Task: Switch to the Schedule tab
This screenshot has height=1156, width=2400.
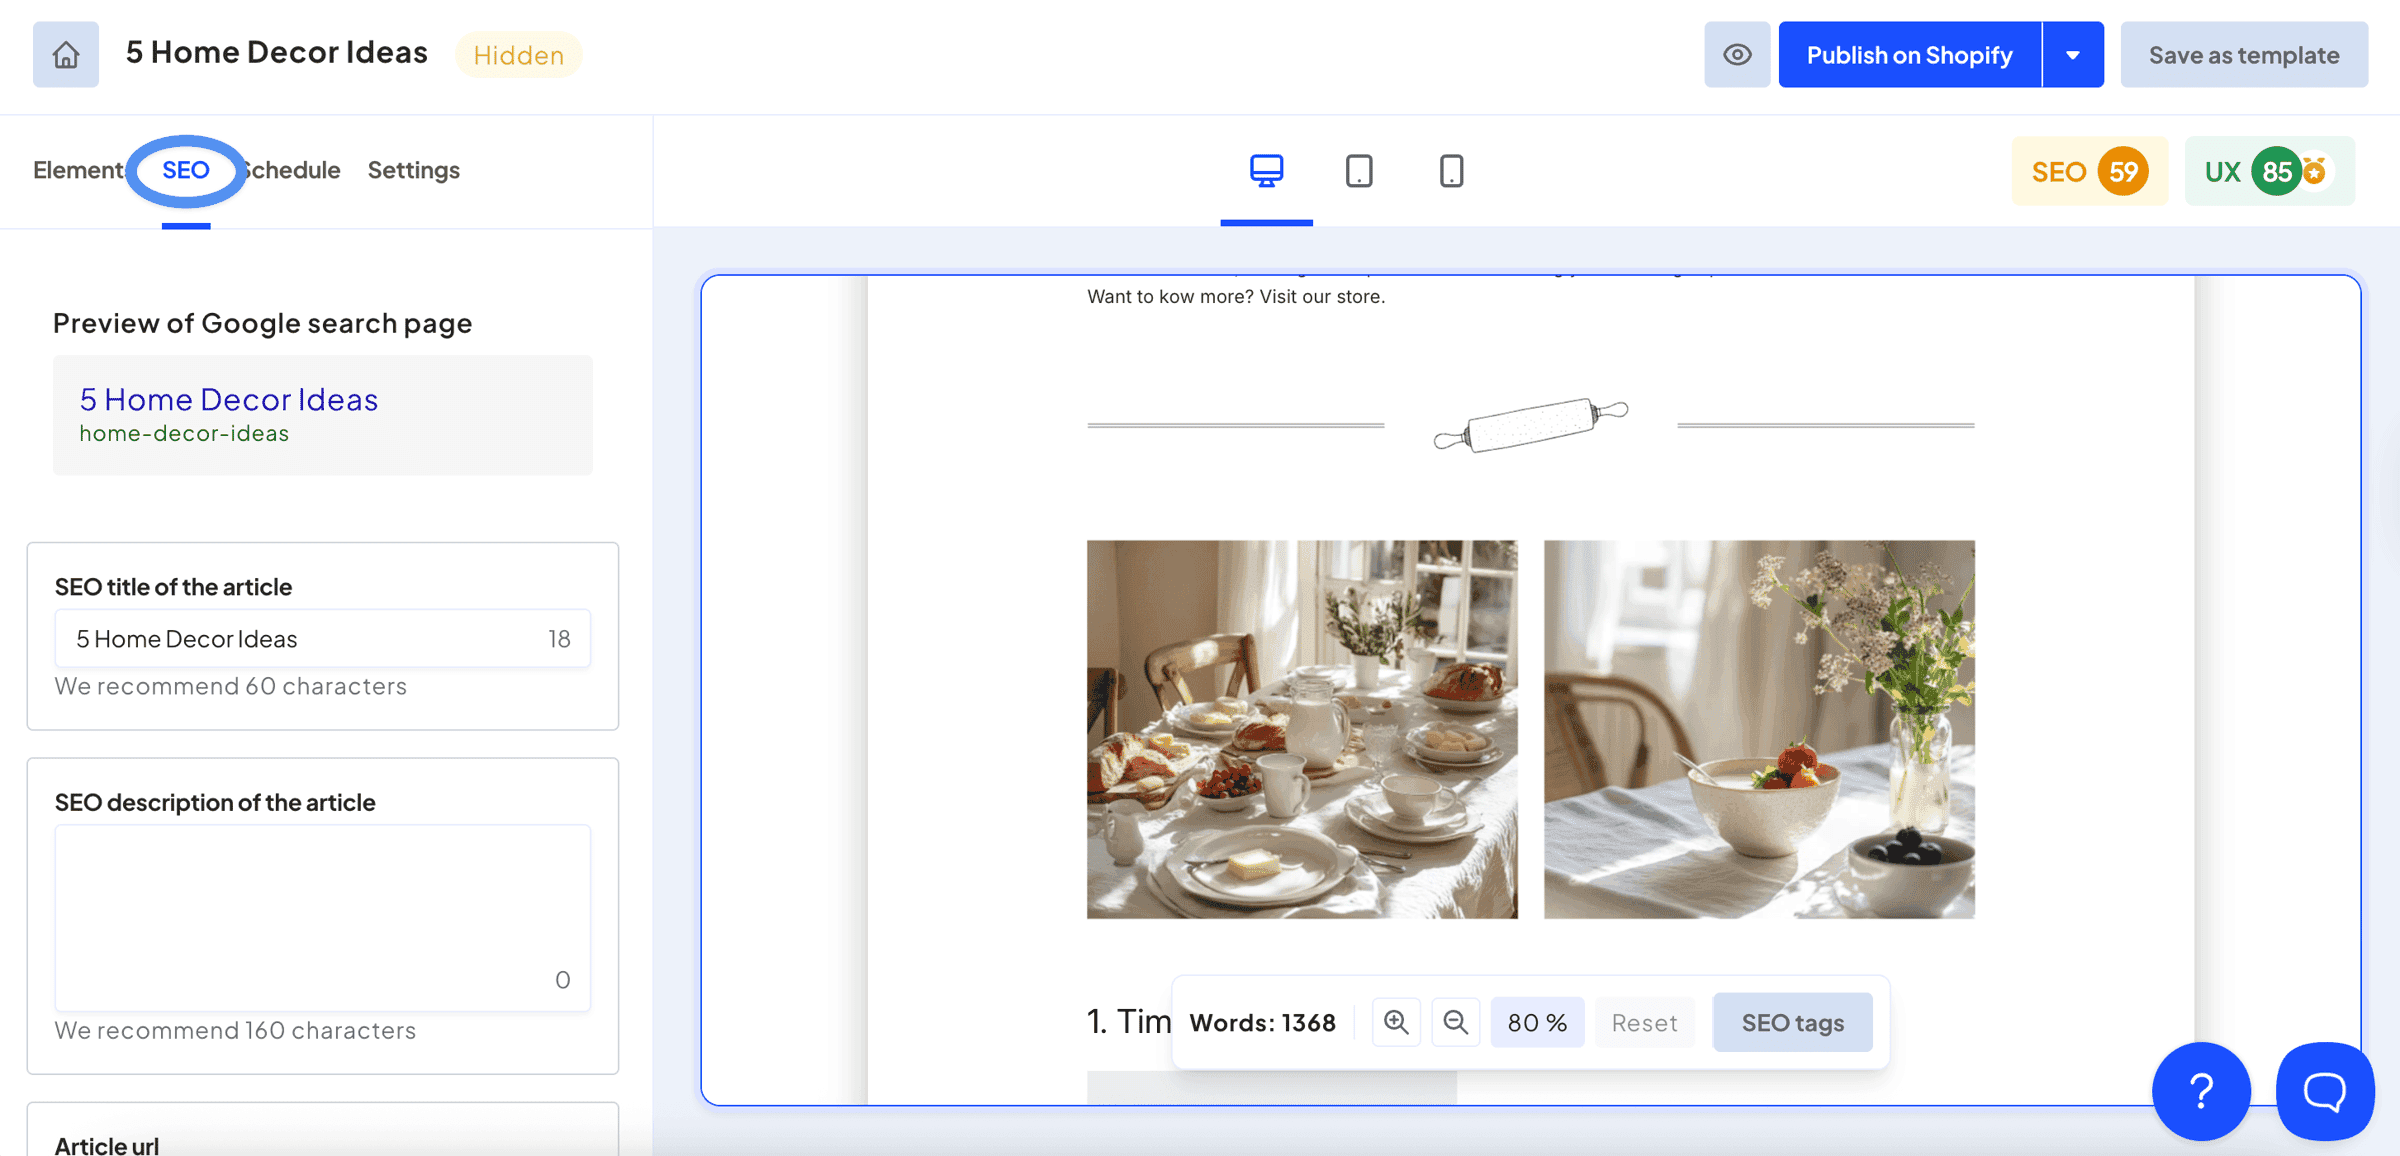Action: tap(292, 170)
